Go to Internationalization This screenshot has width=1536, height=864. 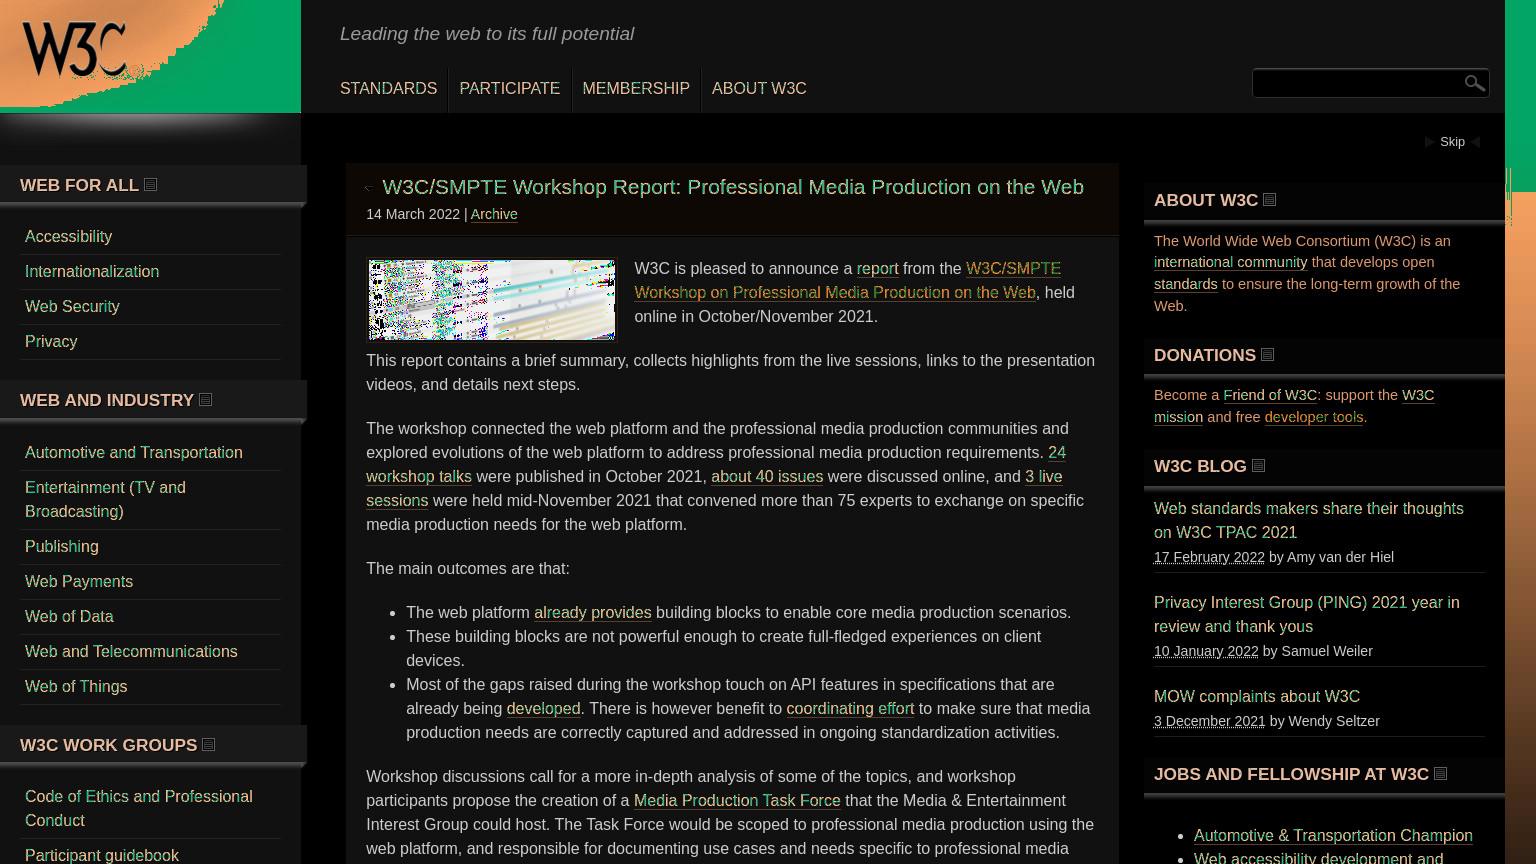pos(92,271)
